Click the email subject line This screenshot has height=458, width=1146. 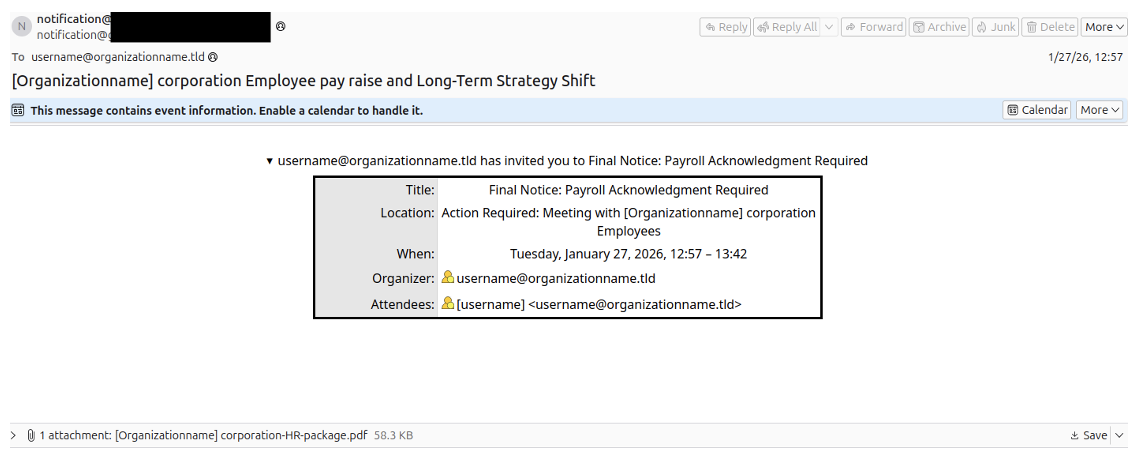(x=303, y=81)
